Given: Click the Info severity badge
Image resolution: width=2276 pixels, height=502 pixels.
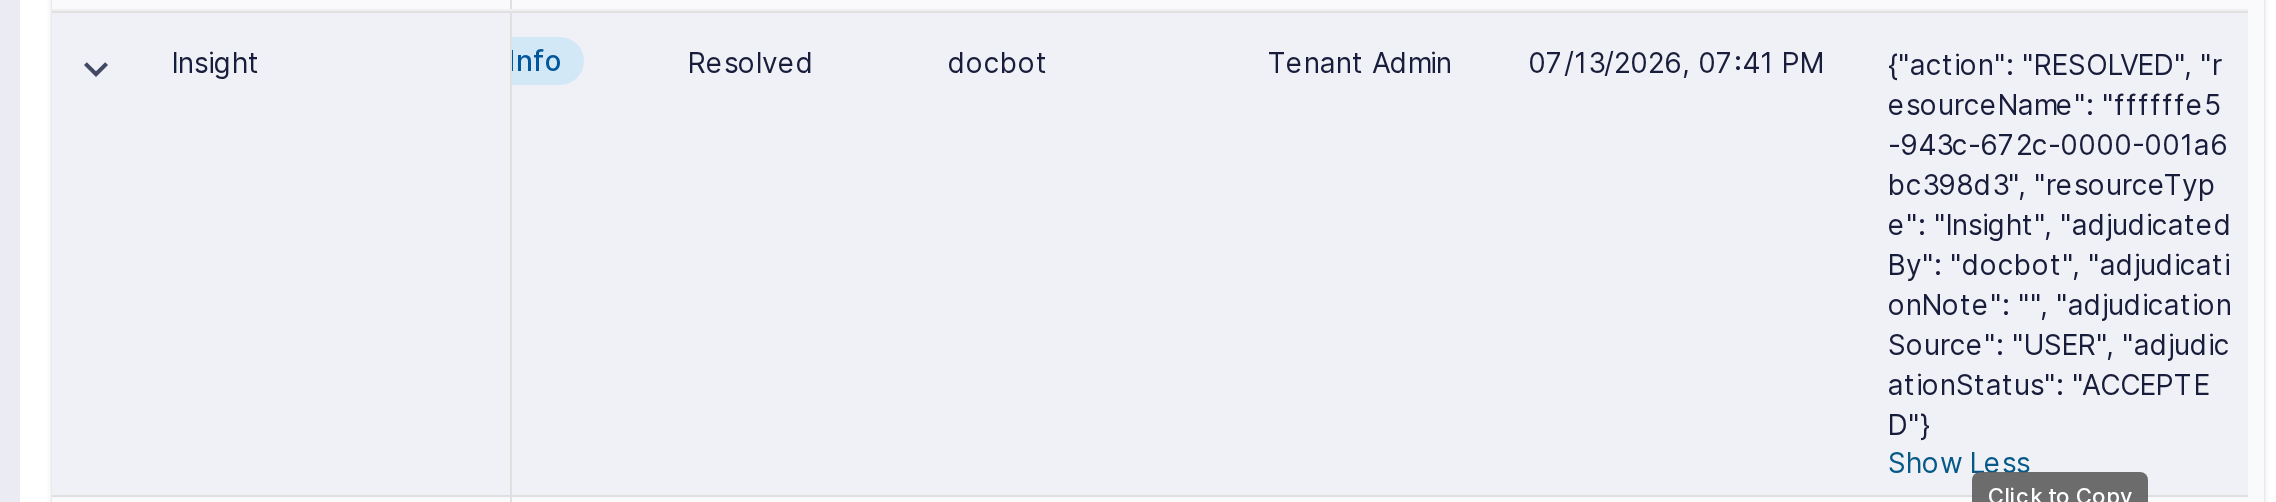Looking at the screenshot, I should tap(546, 61).
